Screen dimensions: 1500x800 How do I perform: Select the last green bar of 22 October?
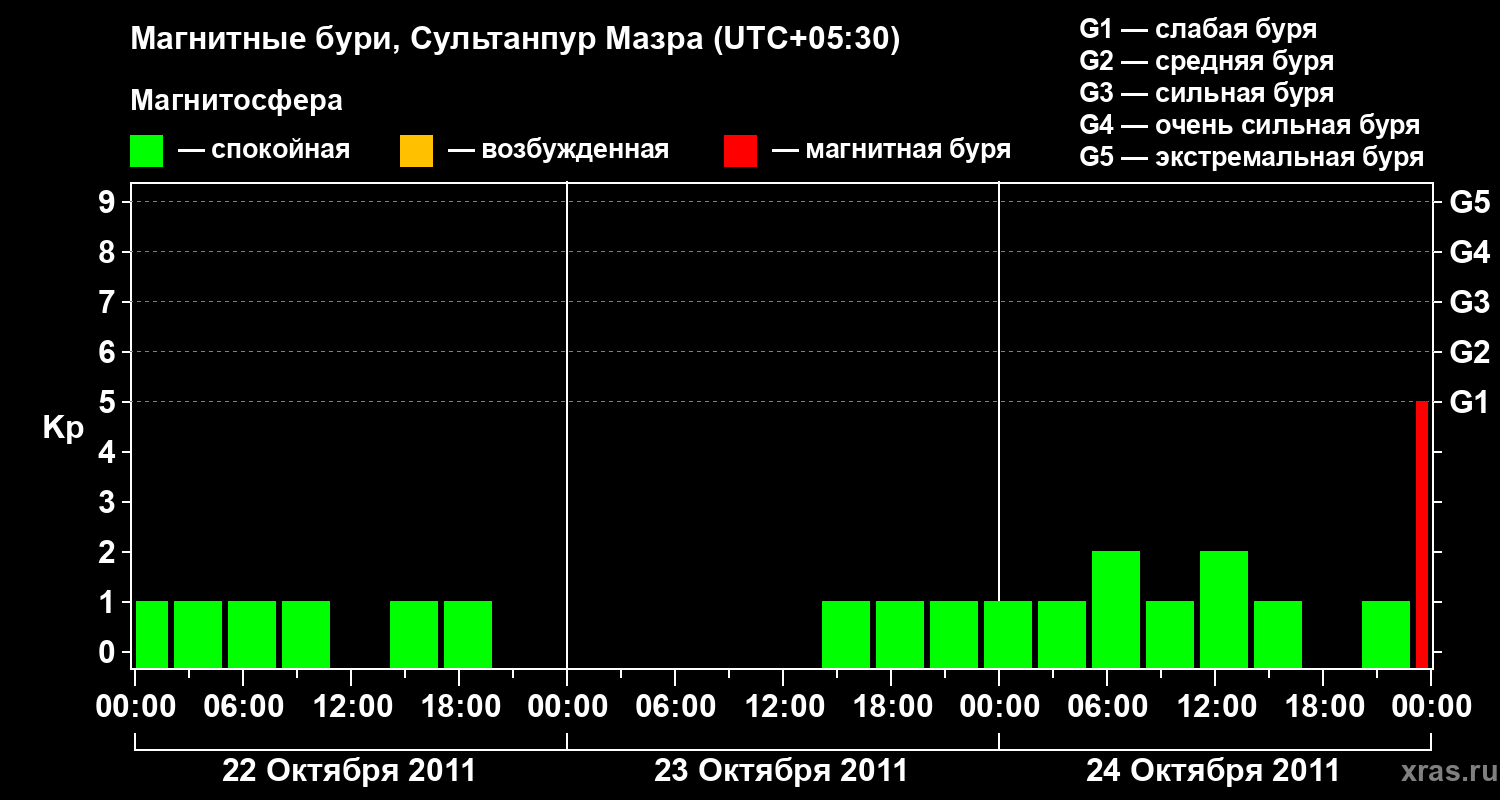coord(468,635)
